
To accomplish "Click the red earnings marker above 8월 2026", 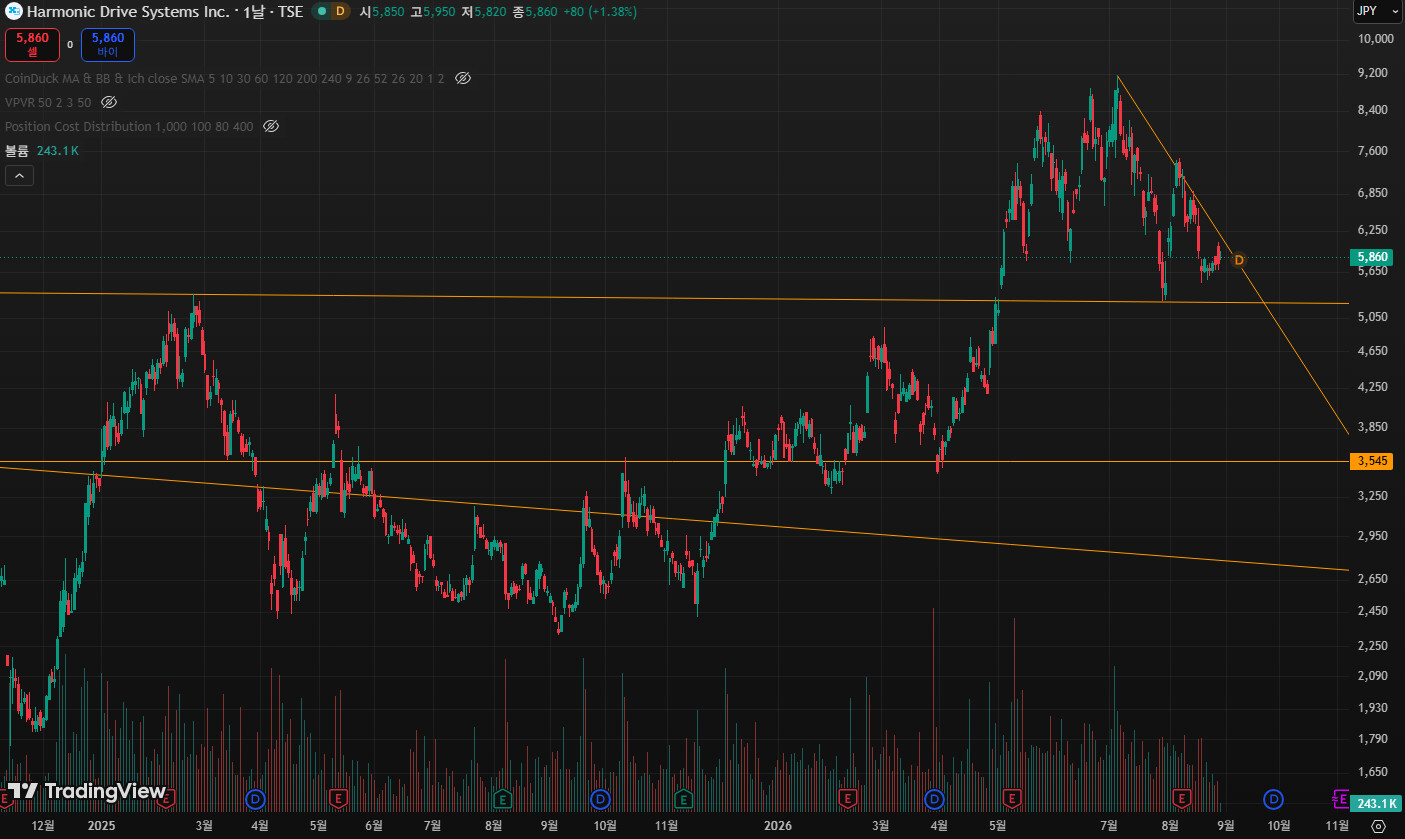I will [x=1182, y=798].
